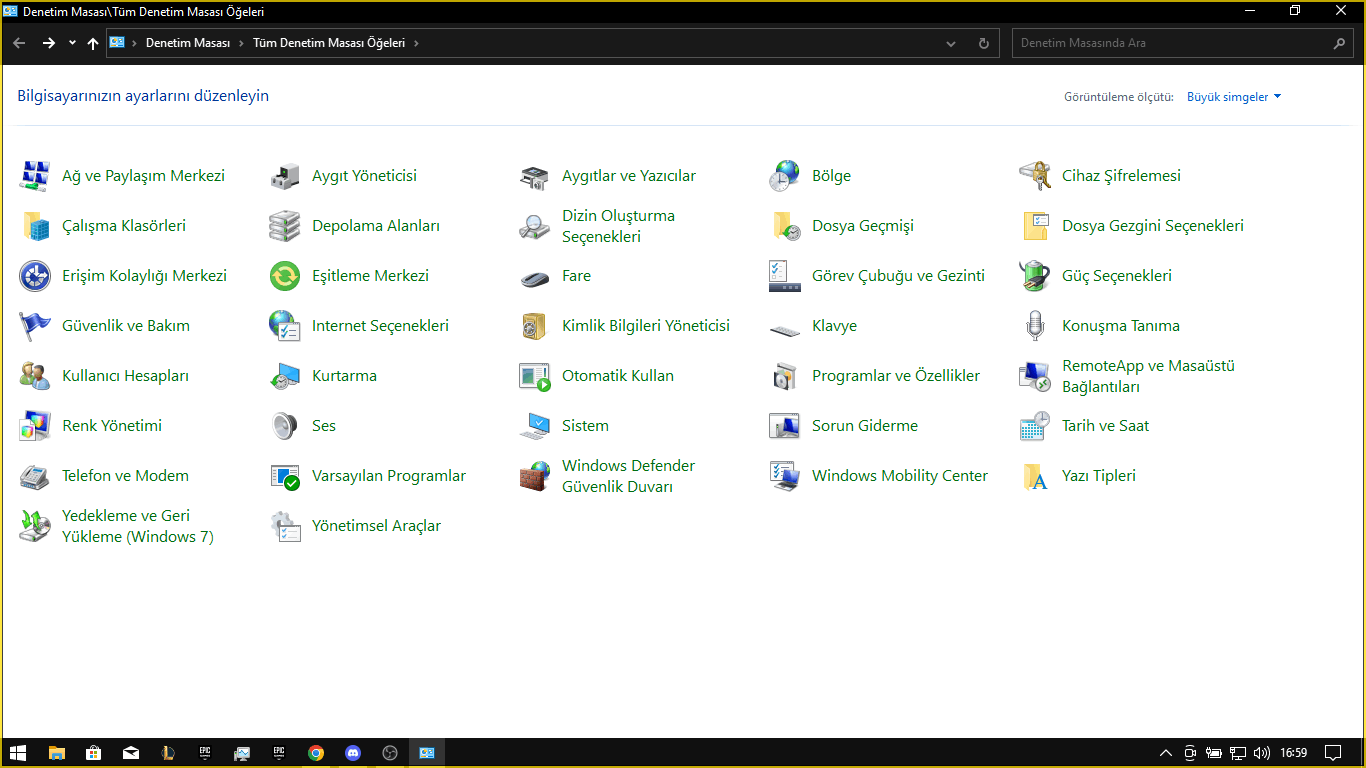Open Programlar ve Özellikler link
The height and width of the screenshot is (768, 1366).
[x=896, y=376]
